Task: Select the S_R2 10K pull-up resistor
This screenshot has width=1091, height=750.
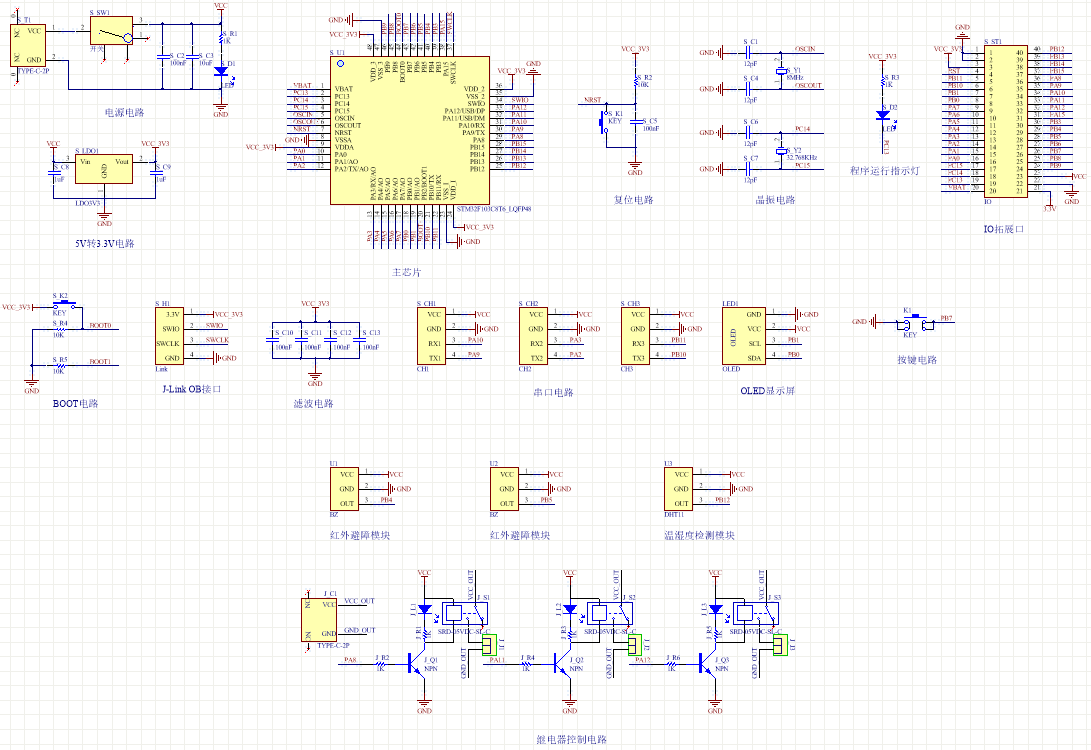Action: tap(635, 82)
